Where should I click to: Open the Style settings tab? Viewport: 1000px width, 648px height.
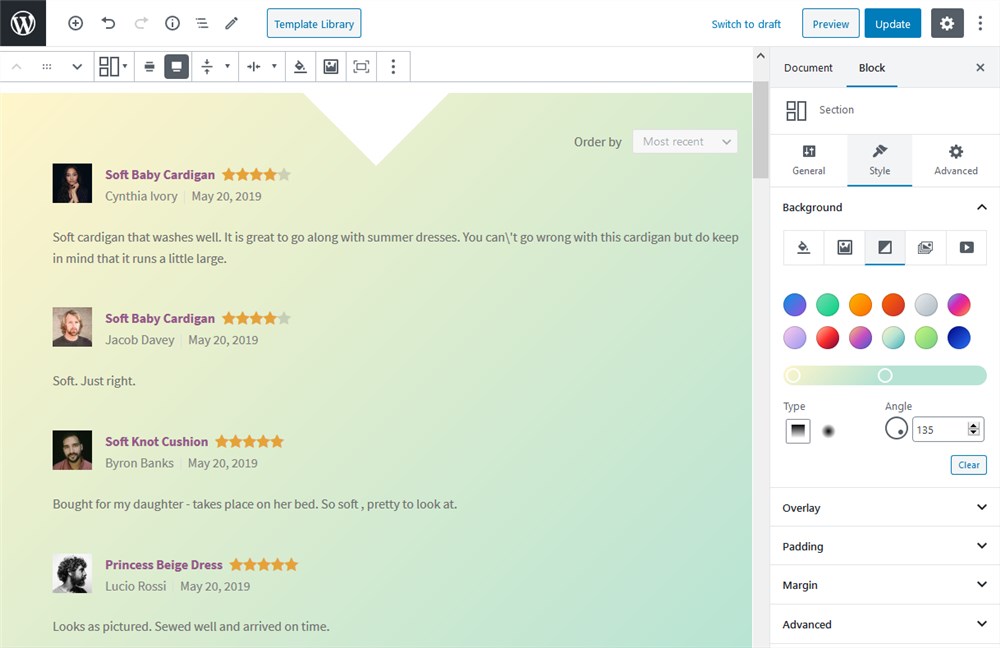point(879,160)
